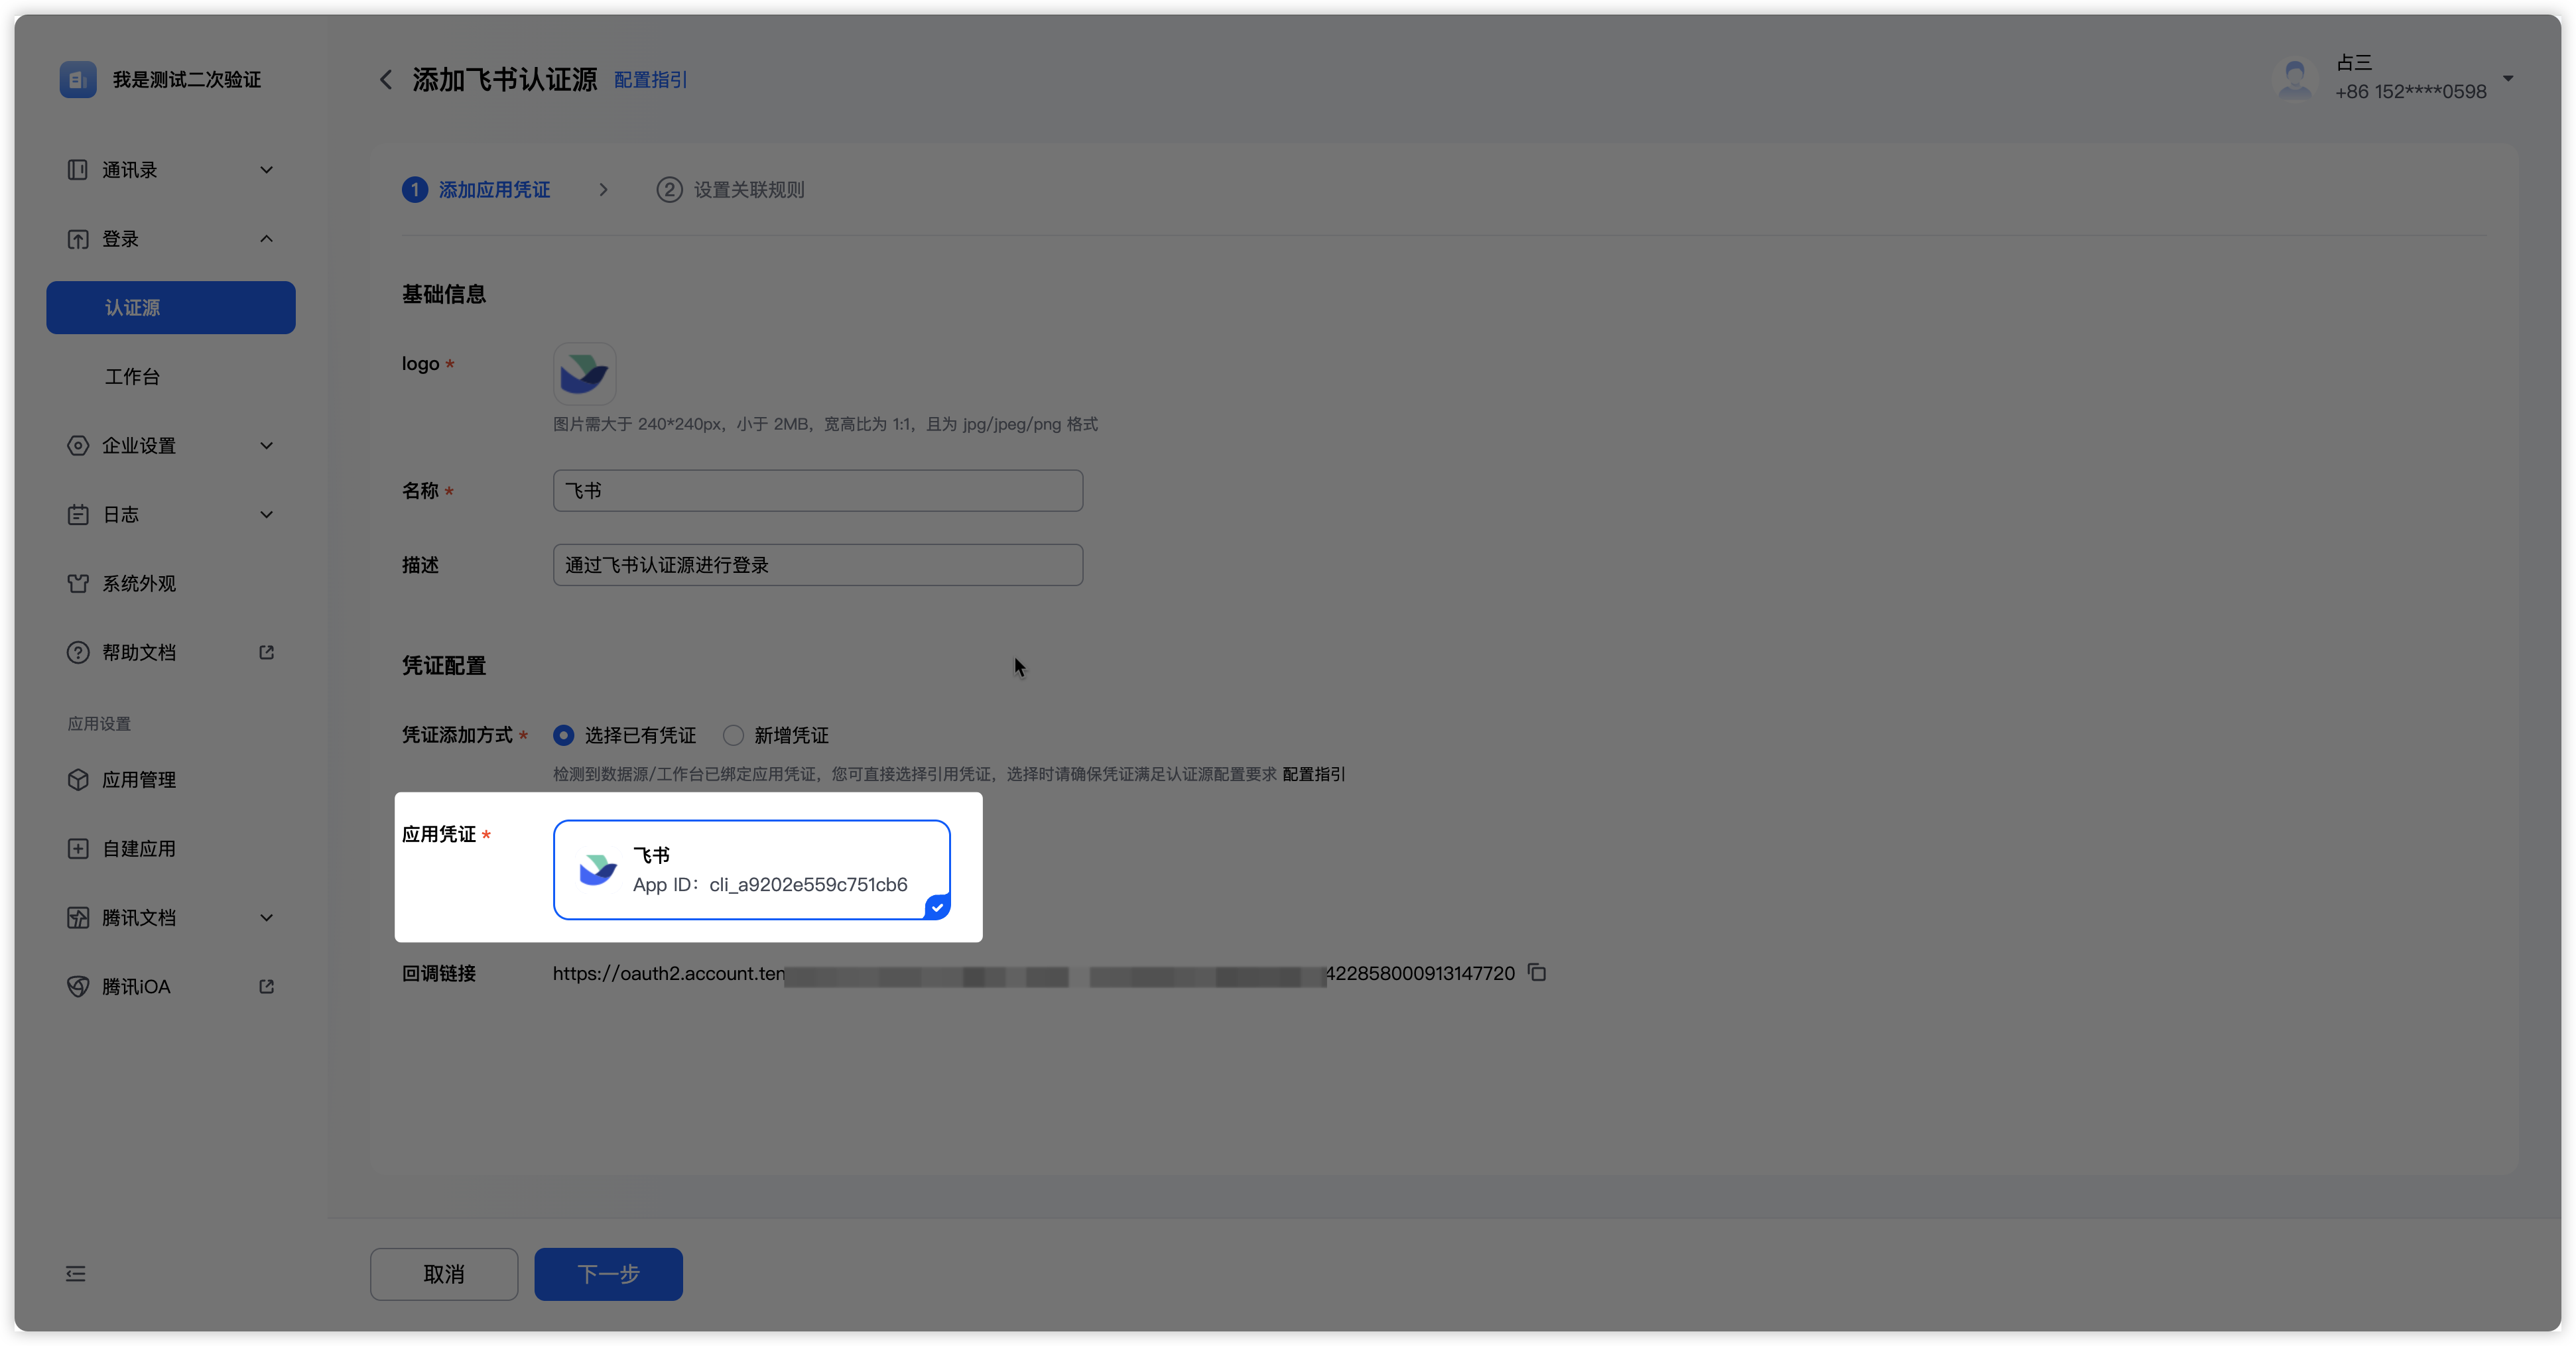Click the back arrow beside the page title
Image resolution: width=2576 pixels, height=1346 pixels.
[x=386, y=80]
